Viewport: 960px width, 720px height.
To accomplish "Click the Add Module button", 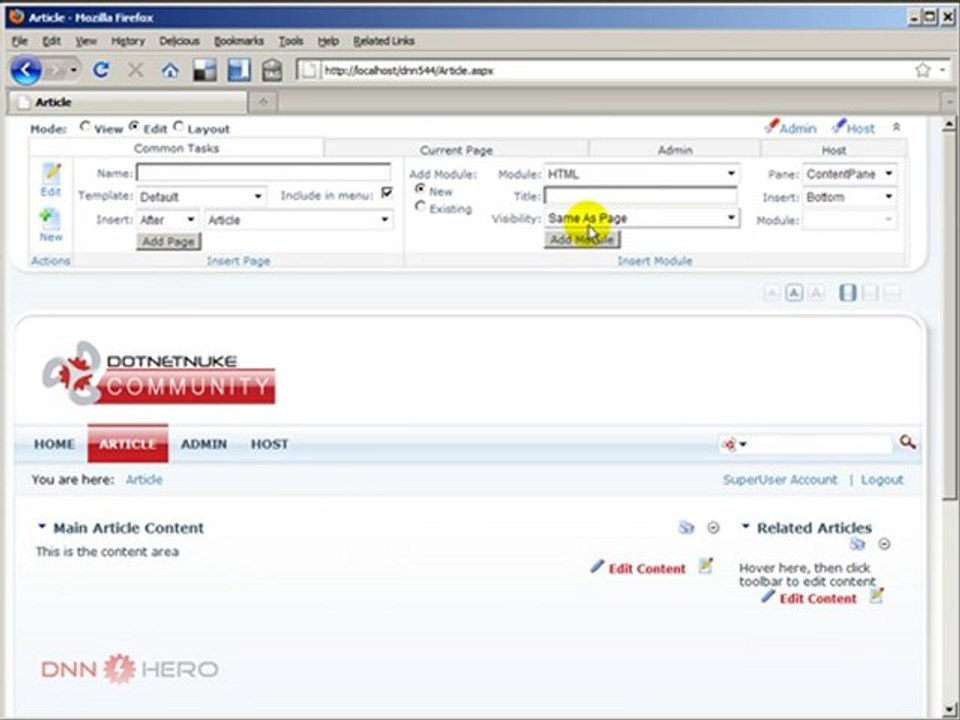I will pyautogui.click(x=582, y=239).
